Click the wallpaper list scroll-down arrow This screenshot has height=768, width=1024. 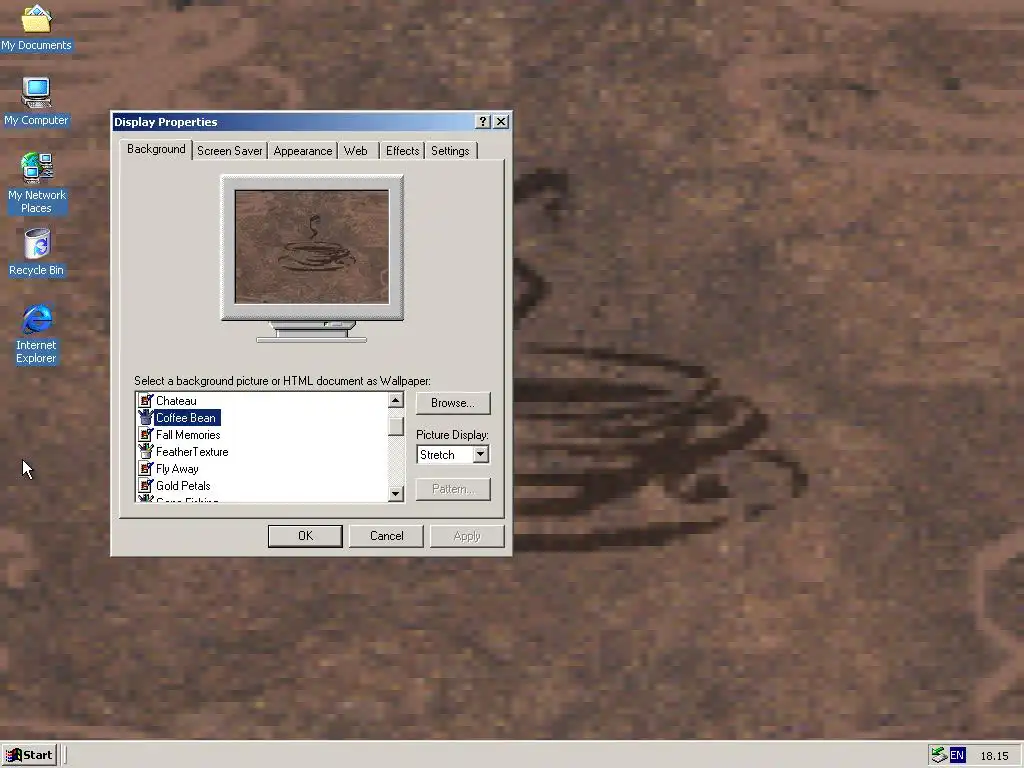click(396, 494)
